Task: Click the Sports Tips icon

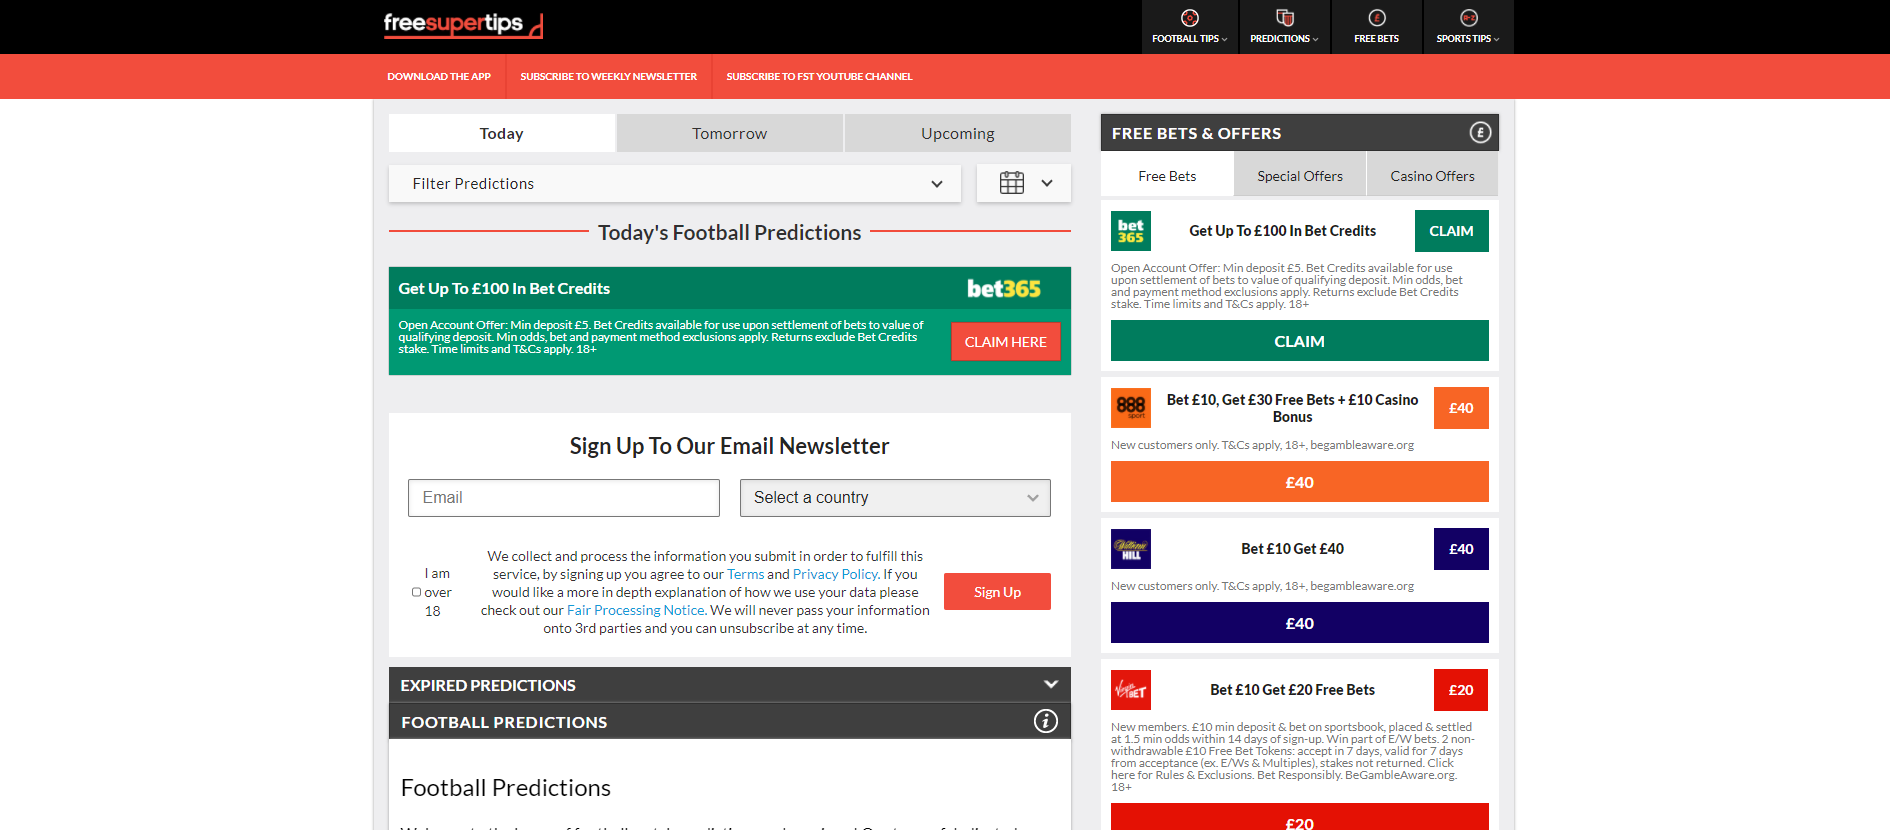Action: [1469, 17]
